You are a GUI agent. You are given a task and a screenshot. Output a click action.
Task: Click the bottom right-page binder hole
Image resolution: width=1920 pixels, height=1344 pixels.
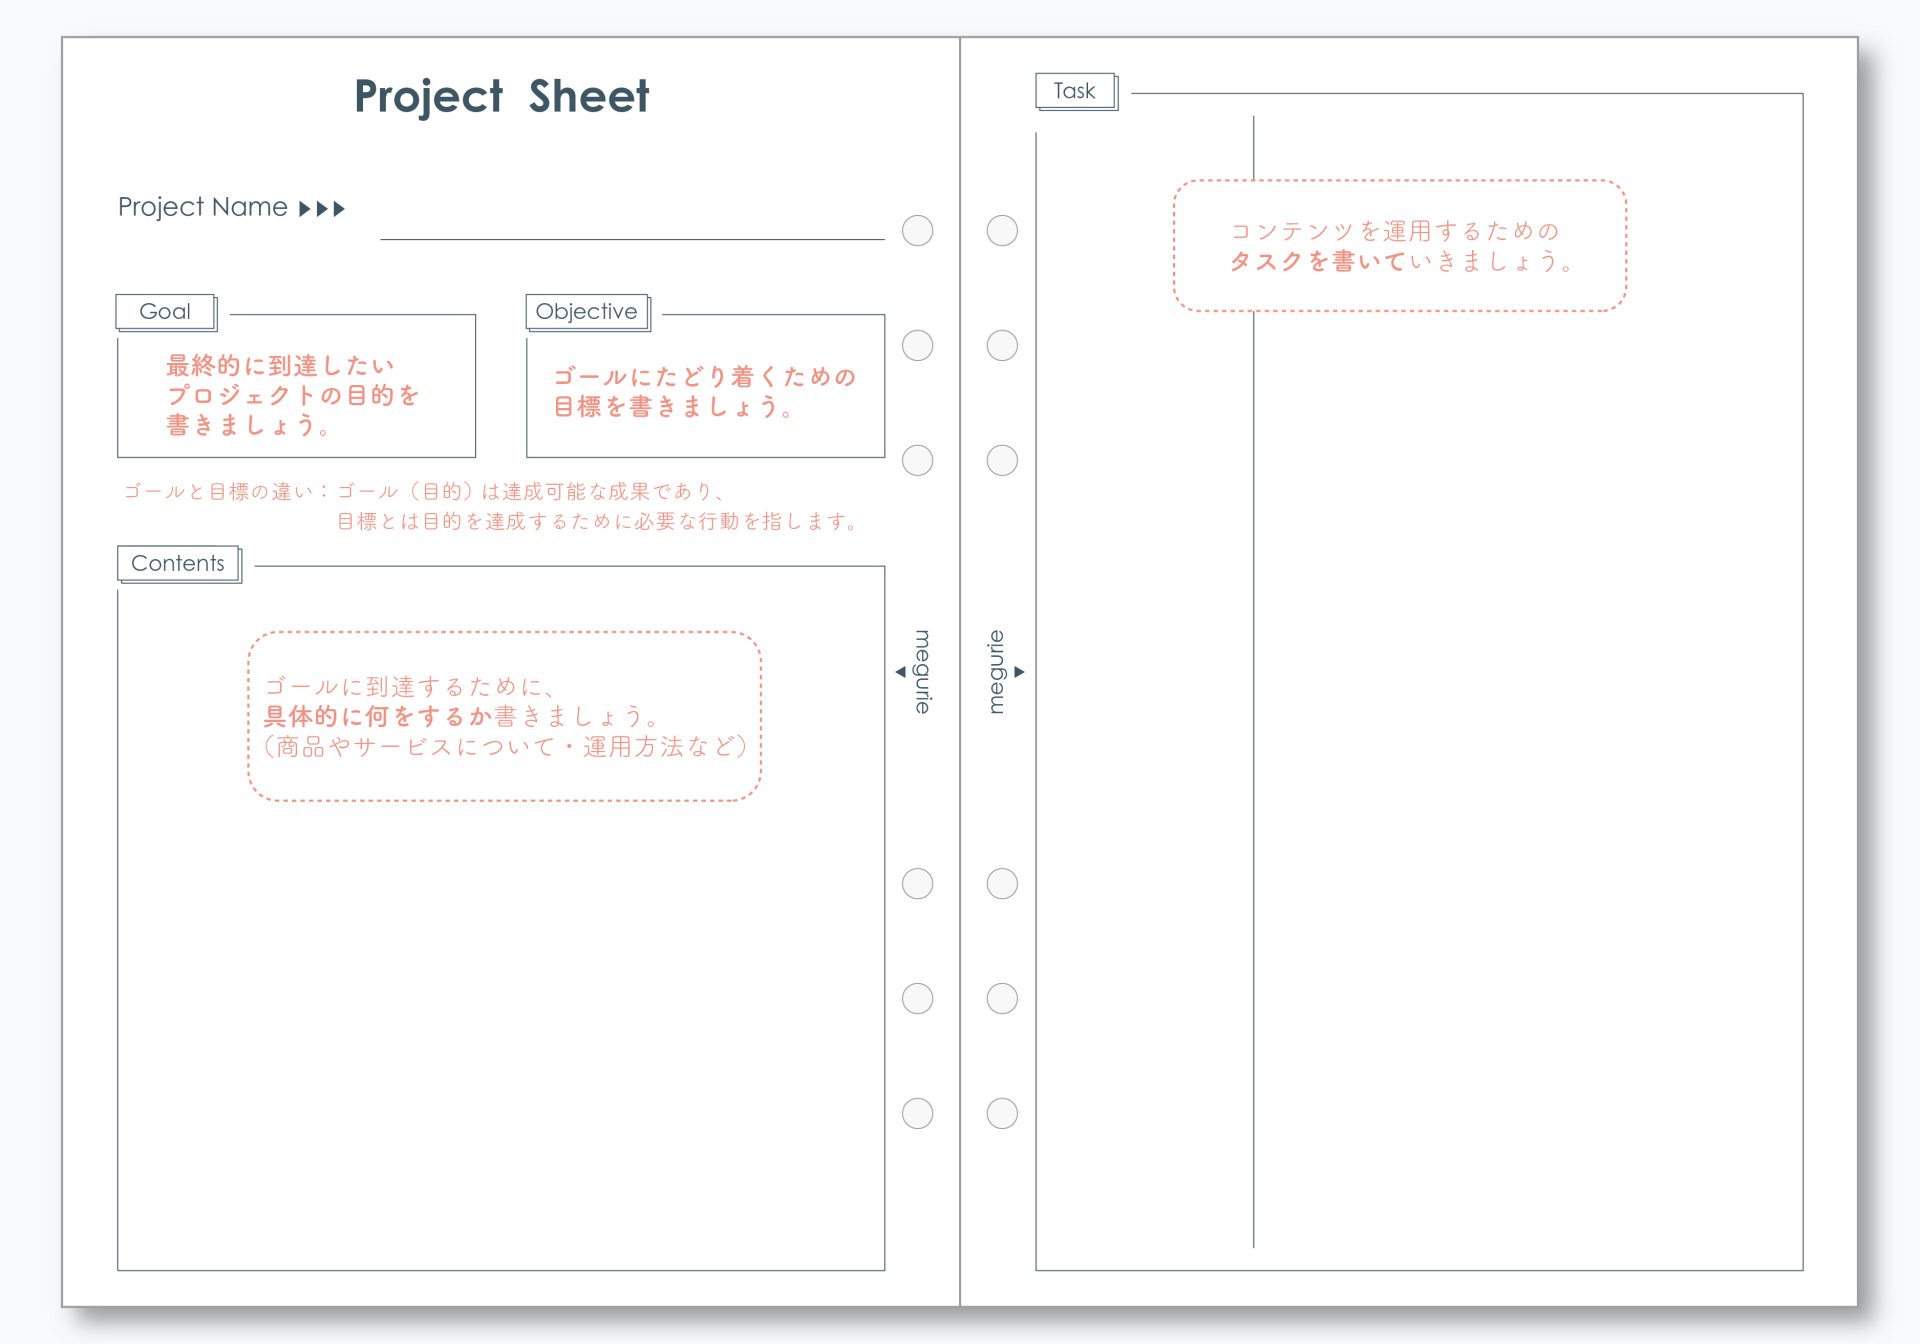coord(1002,1113)
